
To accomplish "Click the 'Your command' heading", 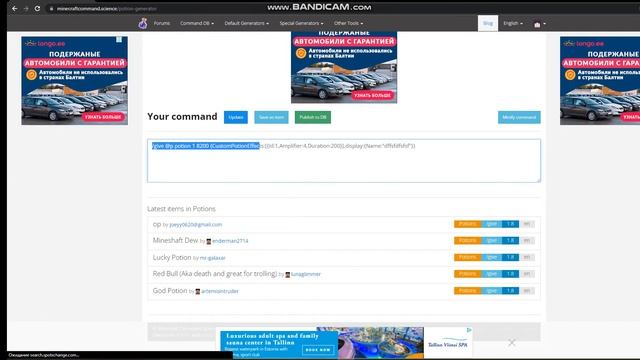I will (182, 117).
